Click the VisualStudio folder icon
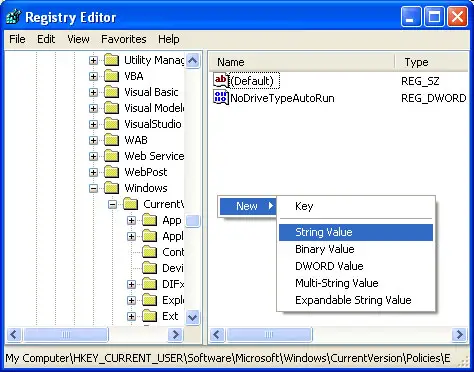 tap(112, 124)
